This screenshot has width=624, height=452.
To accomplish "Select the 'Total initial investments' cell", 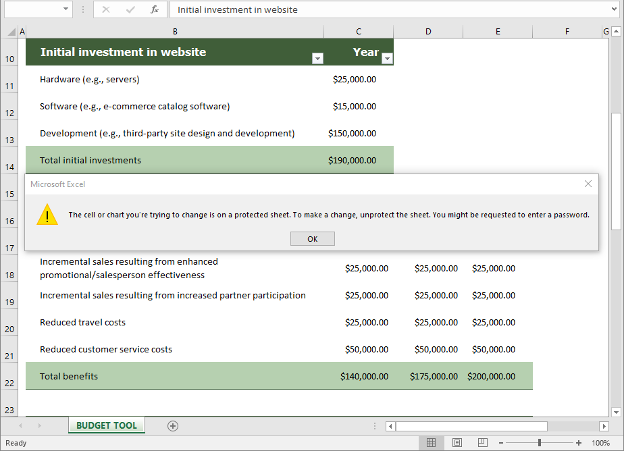I will tap(175, 160).
